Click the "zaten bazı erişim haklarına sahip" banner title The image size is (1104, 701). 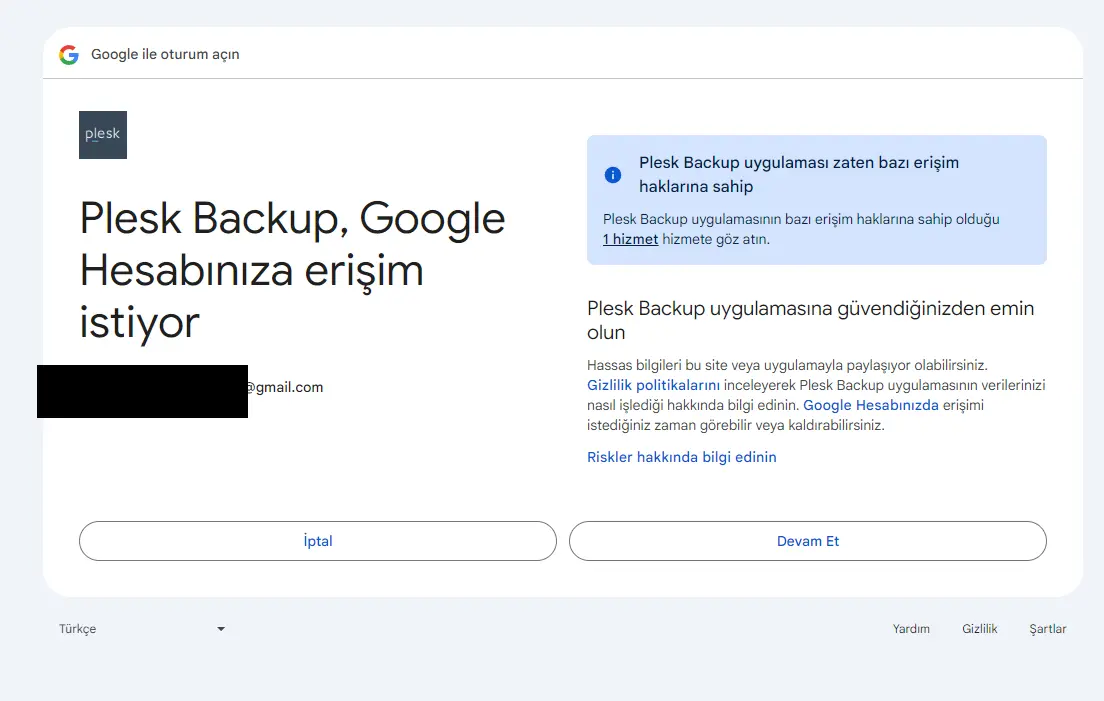click(x=798, y=174)
